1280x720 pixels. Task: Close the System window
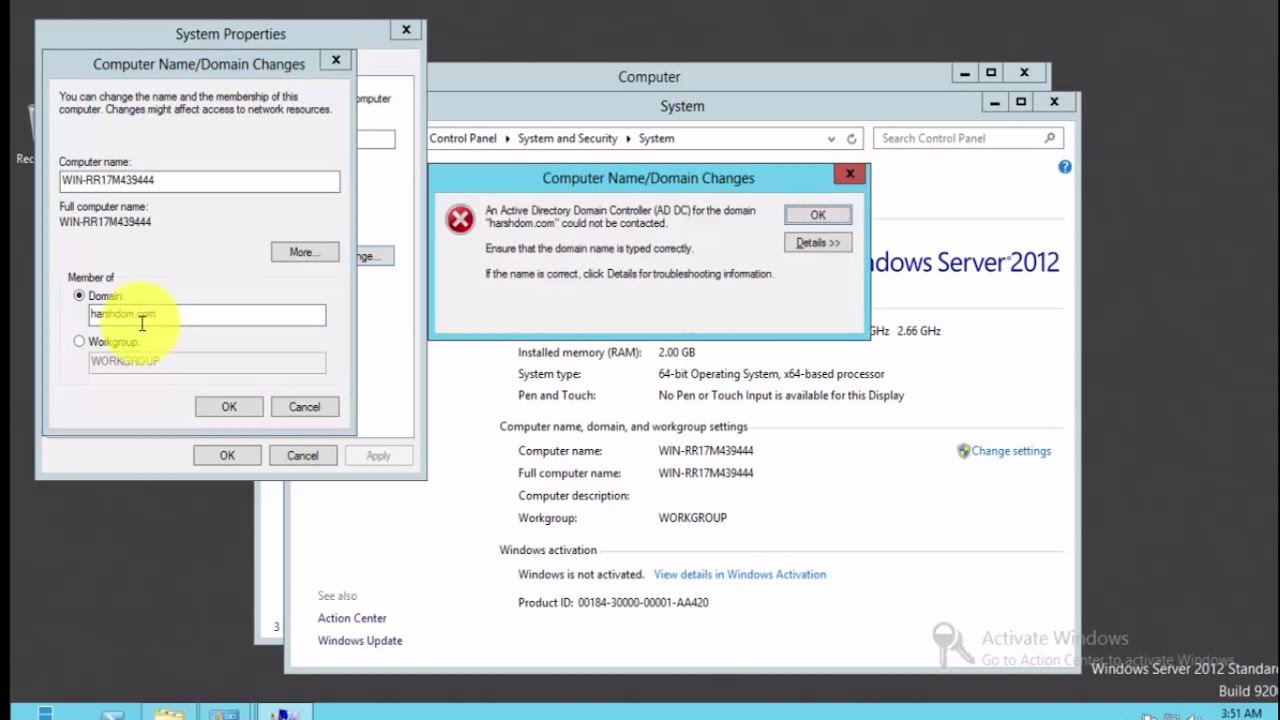pos(1054,102)
